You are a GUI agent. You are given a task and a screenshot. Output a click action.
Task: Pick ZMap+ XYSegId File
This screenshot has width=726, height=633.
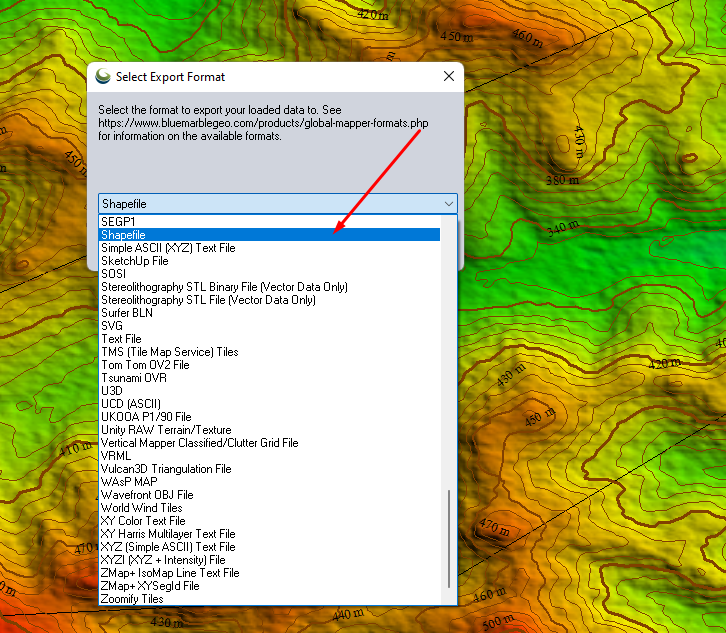270,586
